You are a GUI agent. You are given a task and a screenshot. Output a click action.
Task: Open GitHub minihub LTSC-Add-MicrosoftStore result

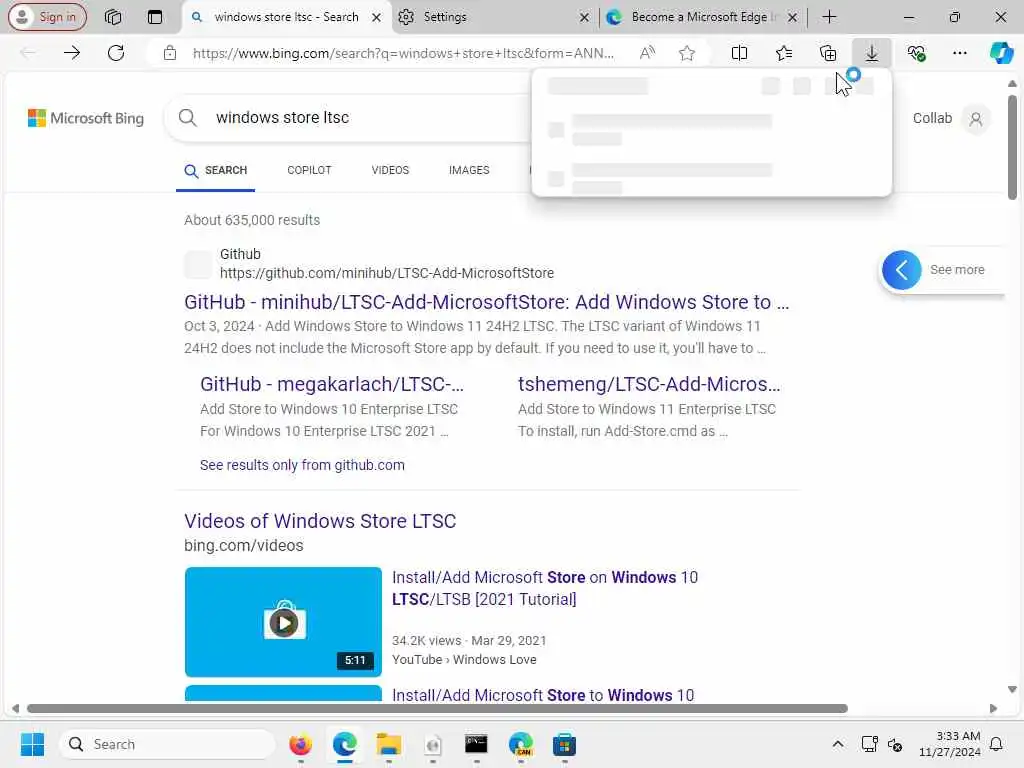(x=487, y=302)
